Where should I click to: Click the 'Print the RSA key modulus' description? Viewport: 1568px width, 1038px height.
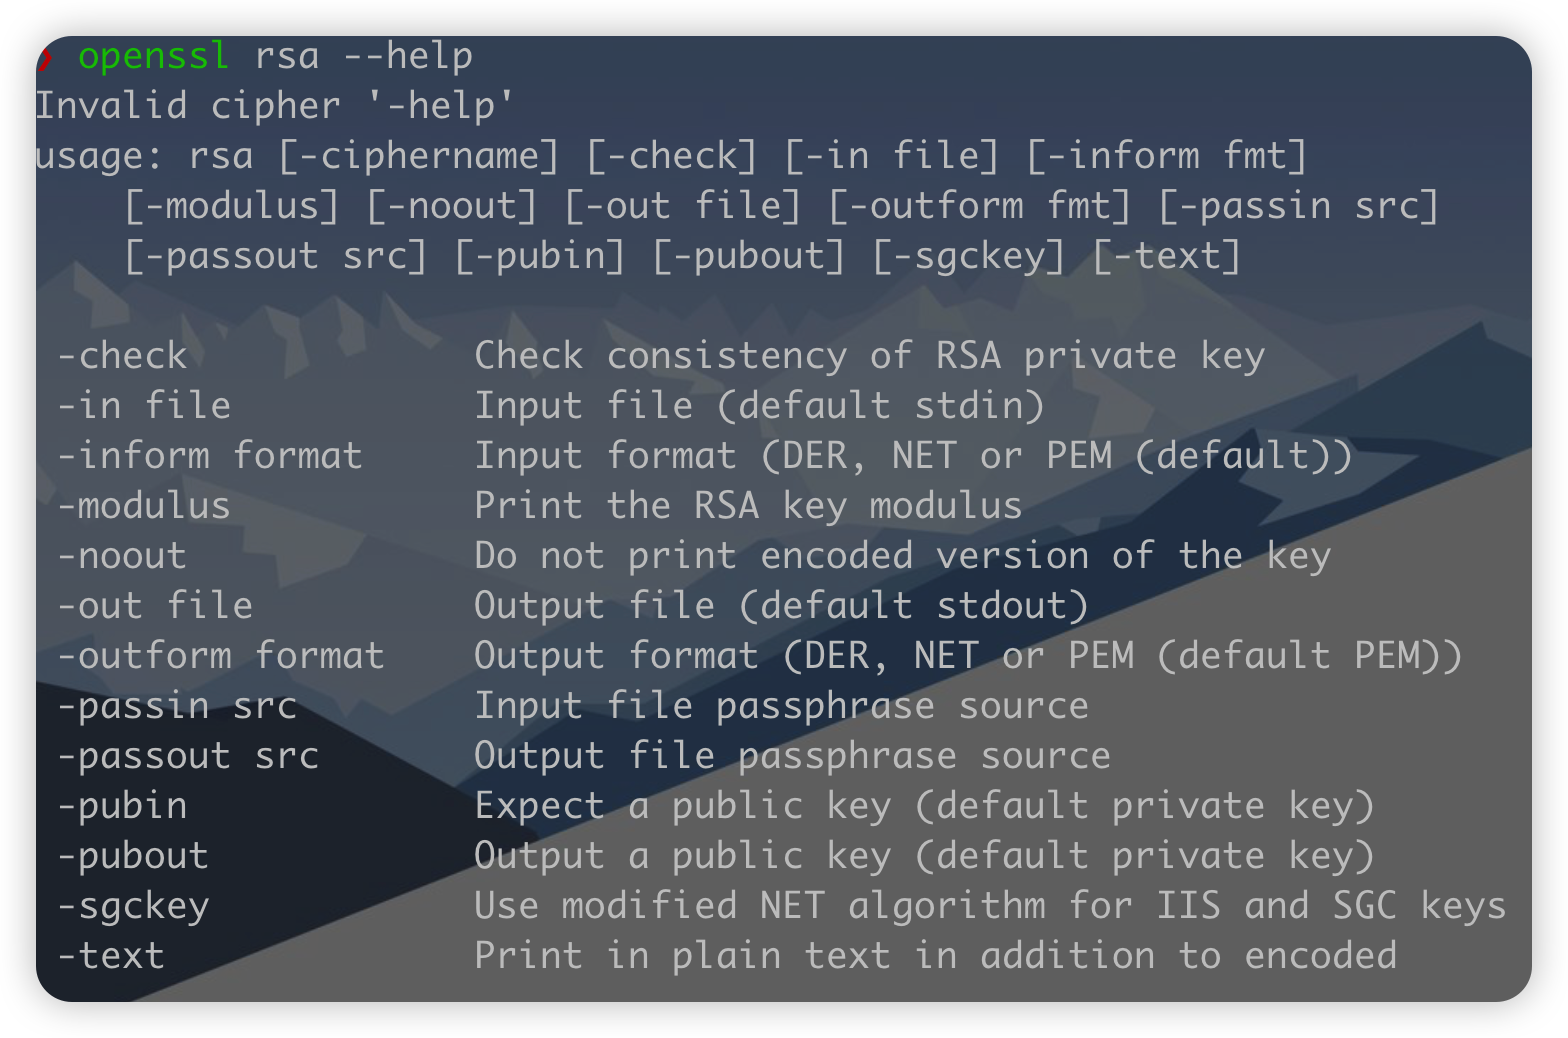coord(748,506)
